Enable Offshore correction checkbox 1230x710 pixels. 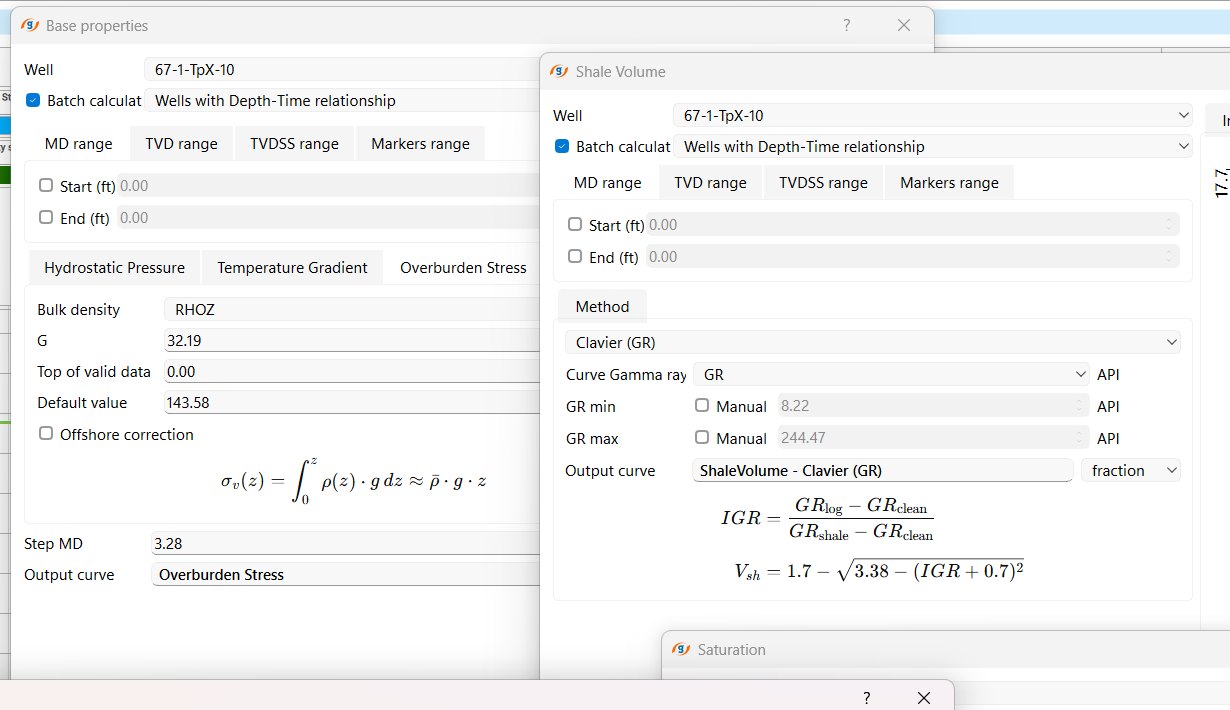tap(46, 434)
